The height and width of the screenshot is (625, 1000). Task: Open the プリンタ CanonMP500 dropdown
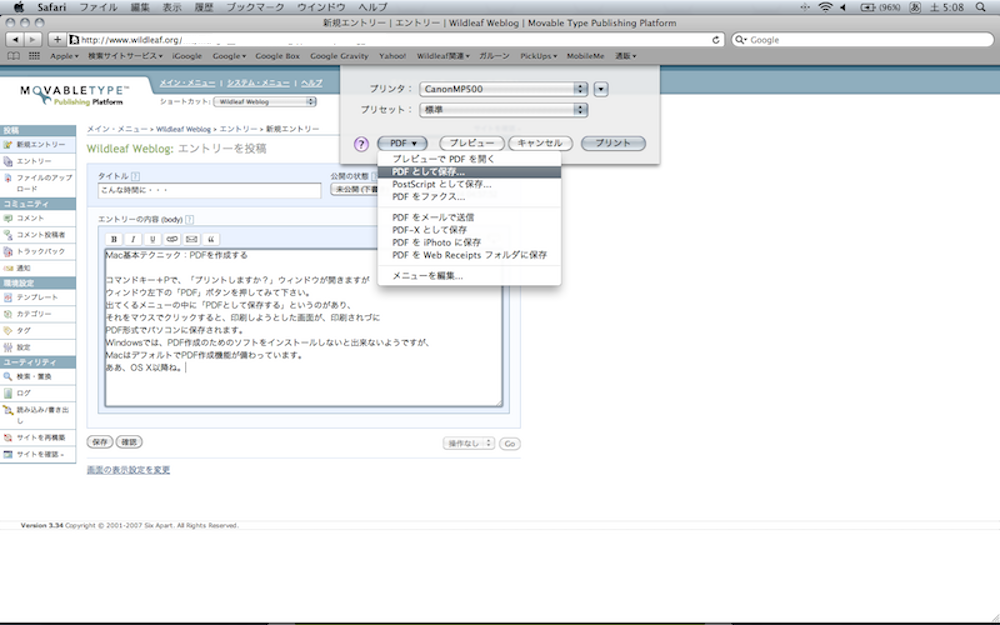click(x=503, y=89)
